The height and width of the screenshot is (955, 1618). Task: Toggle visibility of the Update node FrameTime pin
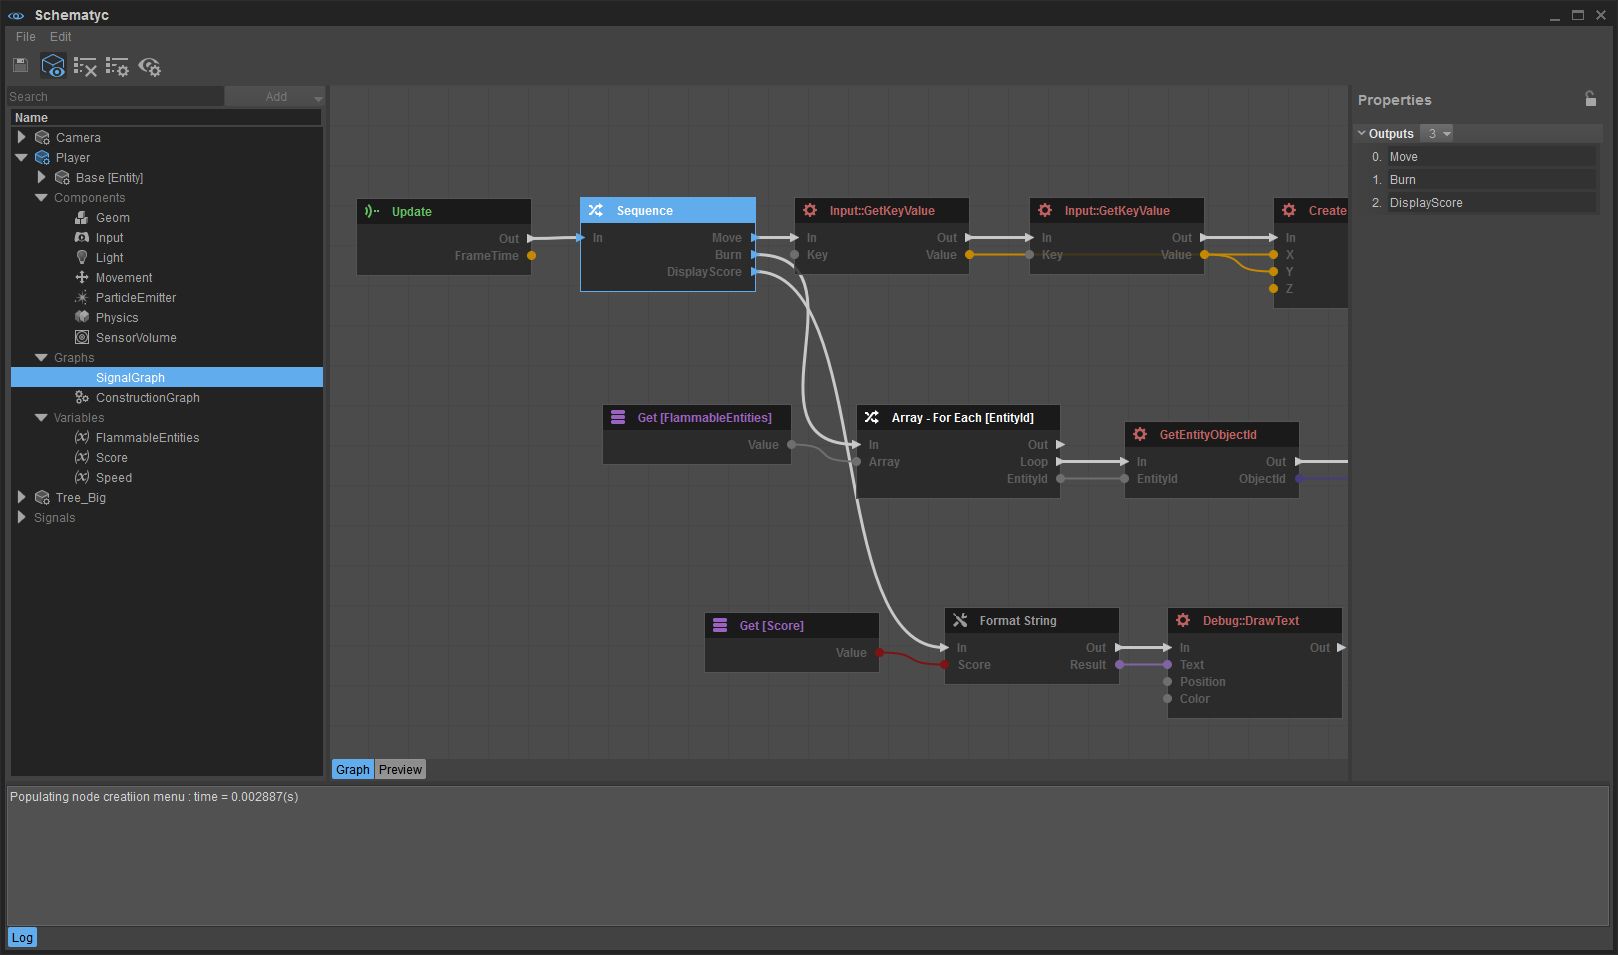click(531, 255)
